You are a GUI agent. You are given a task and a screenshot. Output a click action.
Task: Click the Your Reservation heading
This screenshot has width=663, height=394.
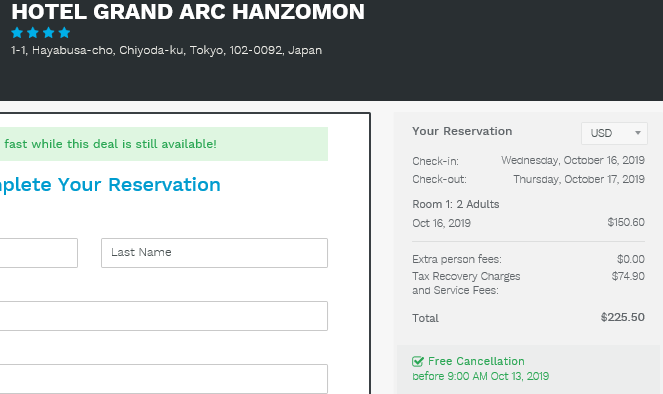pos(462,131)
